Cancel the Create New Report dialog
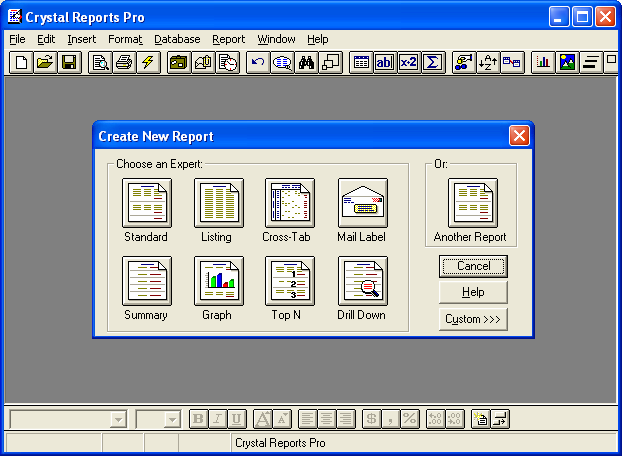Viewport: 622px width, 456px height. pos(473,266)
